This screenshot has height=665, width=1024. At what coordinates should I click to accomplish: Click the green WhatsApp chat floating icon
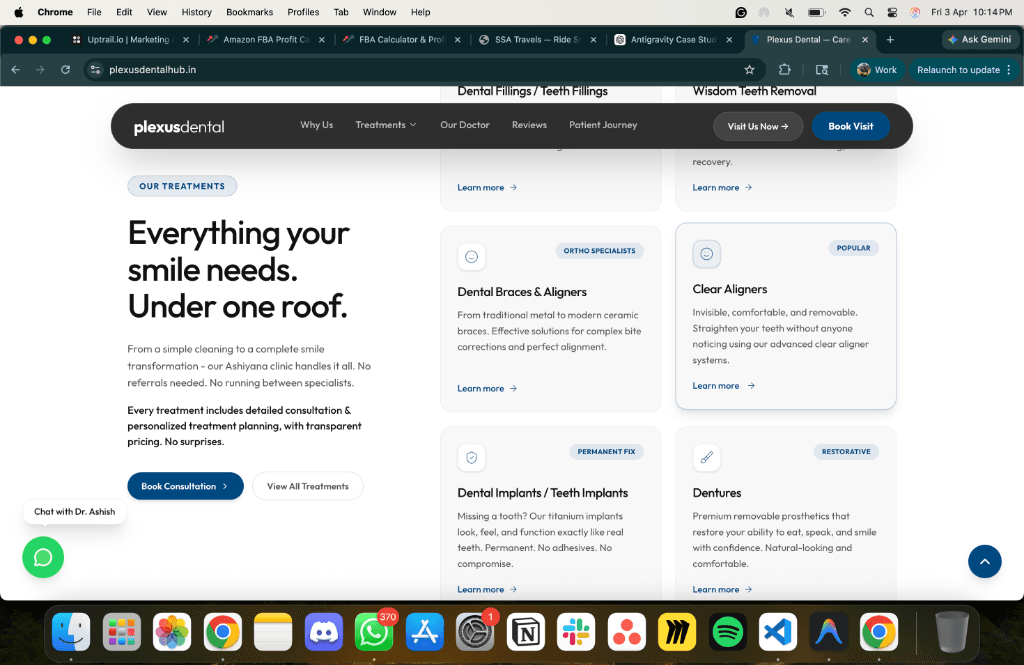pos(43,557)
